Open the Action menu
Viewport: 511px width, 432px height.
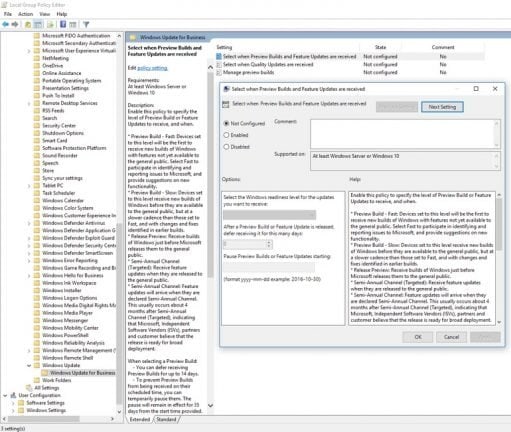pos(26,14)
